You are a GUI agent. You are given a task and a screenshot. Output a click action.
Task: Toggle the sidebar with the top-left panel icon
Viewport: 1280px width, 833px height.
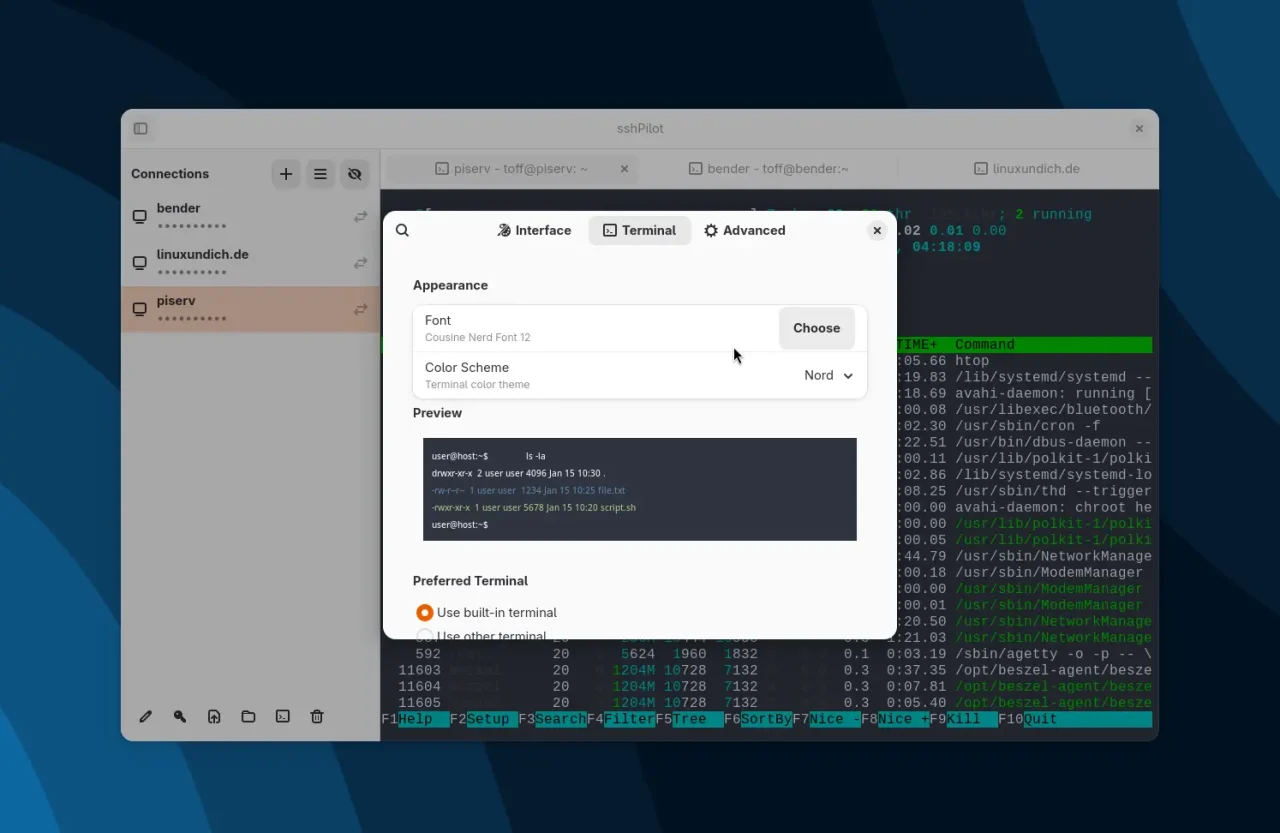click(x=140, y=128)
